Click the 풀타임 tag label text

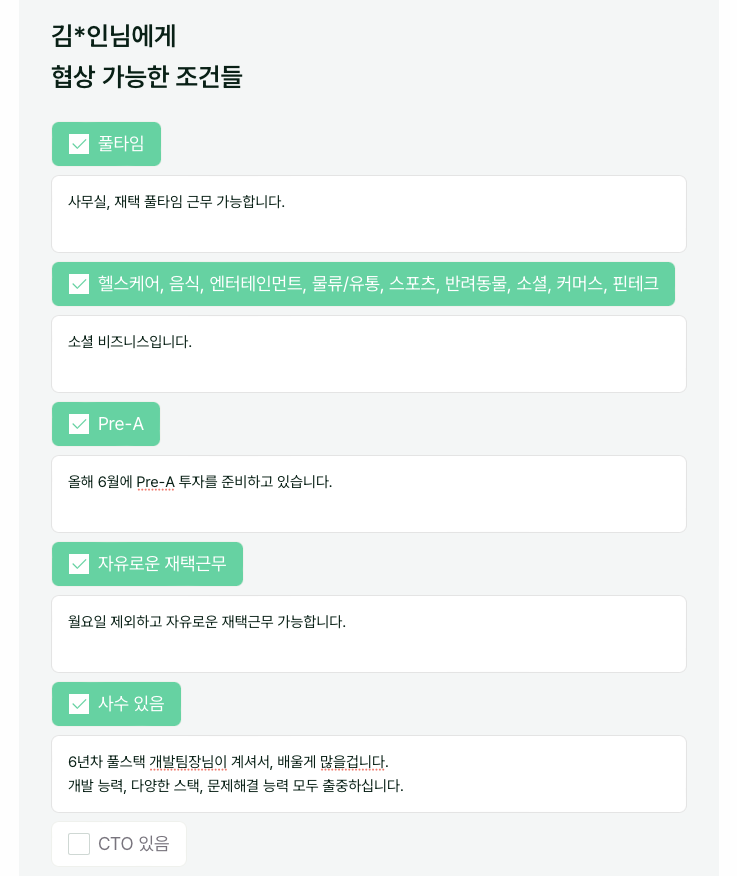121,144
